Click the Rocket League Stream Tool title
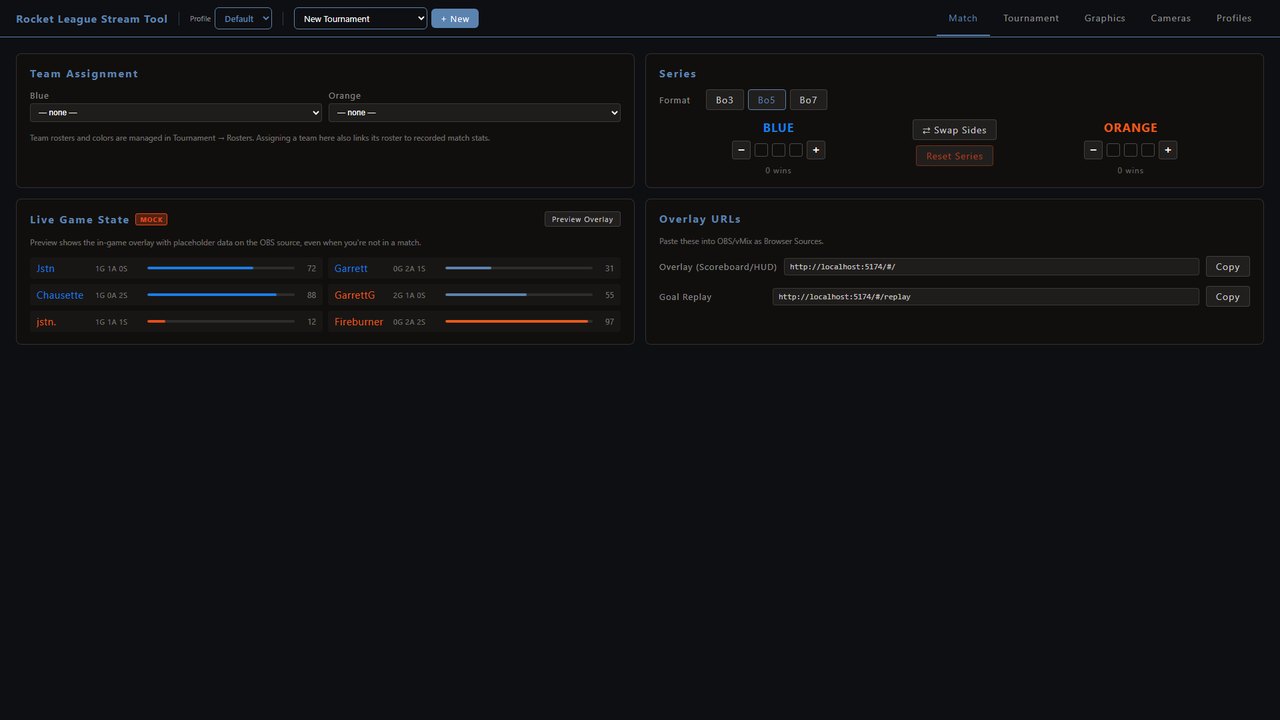The width and height of the screenshot is (1280, 720). coord(92,19)
